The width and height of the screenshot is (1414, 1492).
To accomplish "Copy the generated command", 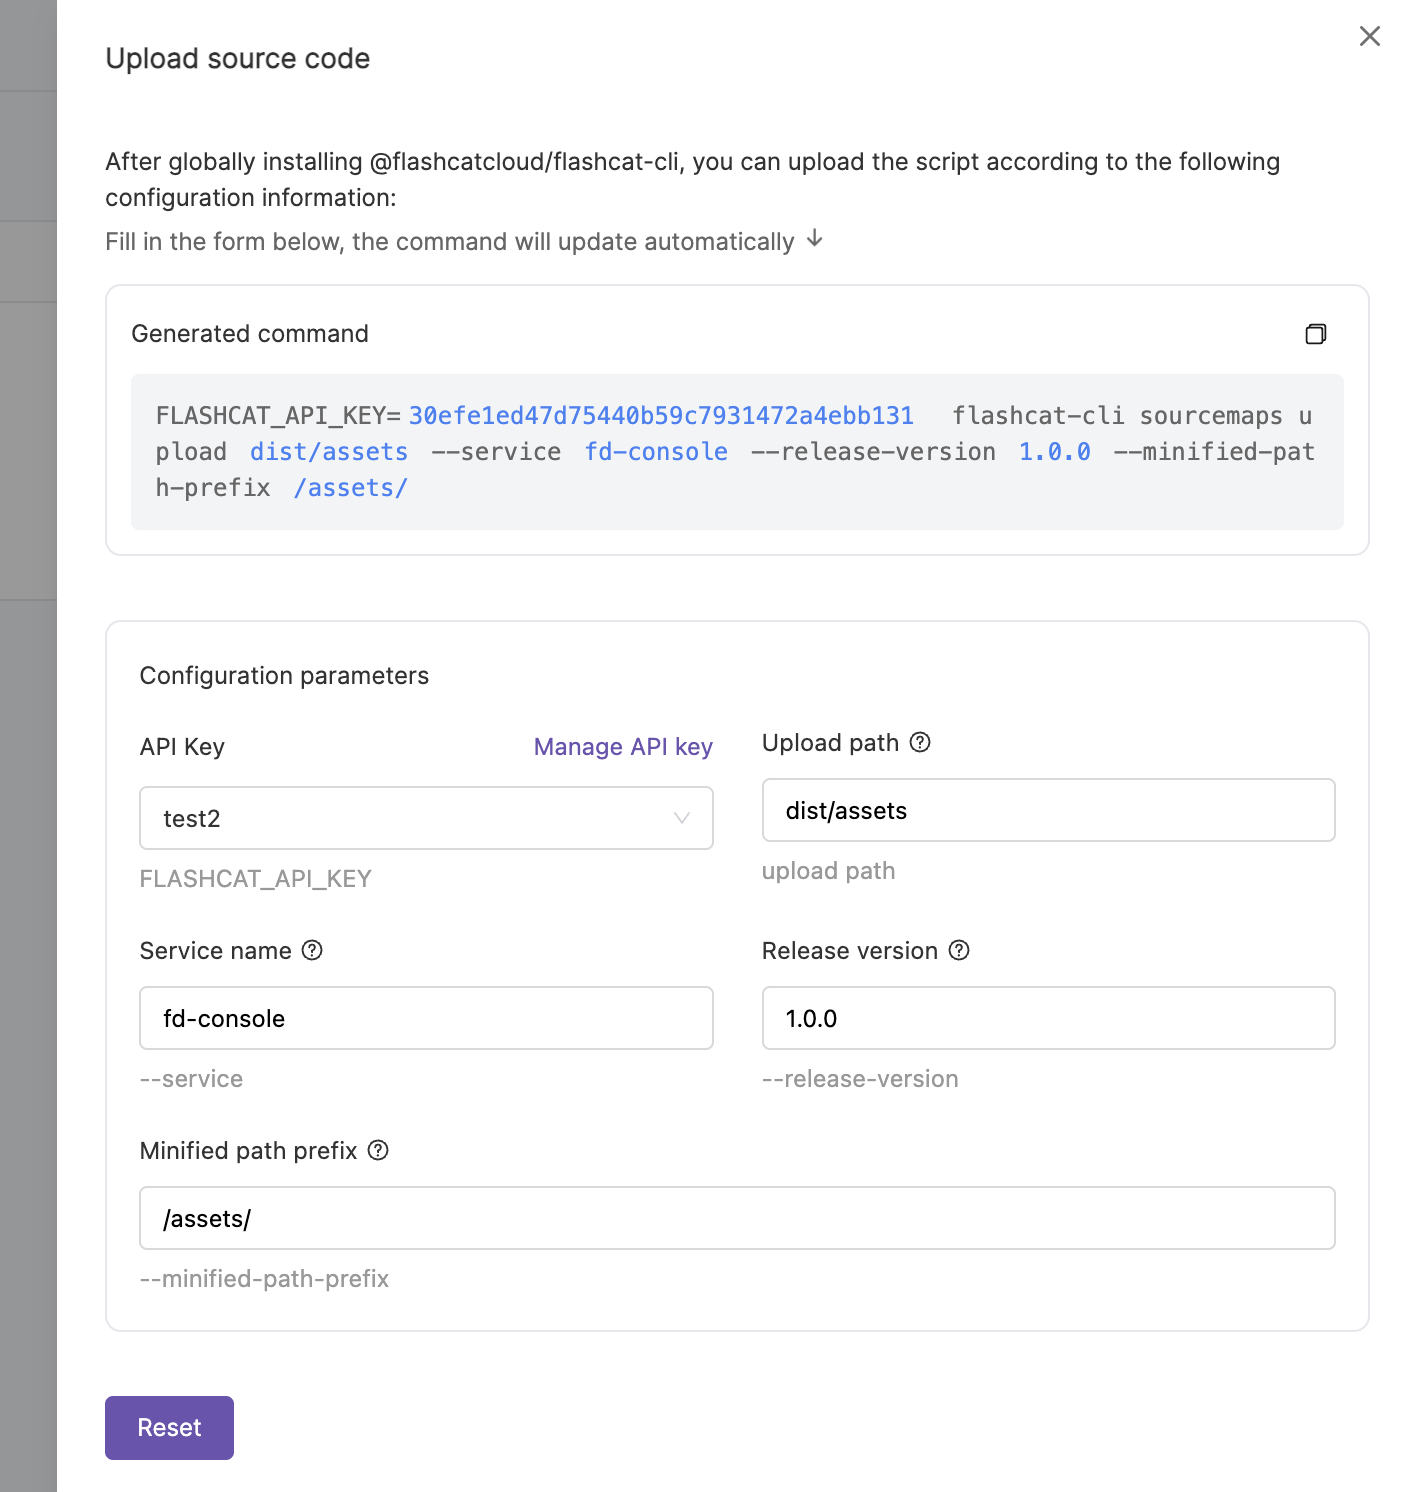I will coord(1315,334).
